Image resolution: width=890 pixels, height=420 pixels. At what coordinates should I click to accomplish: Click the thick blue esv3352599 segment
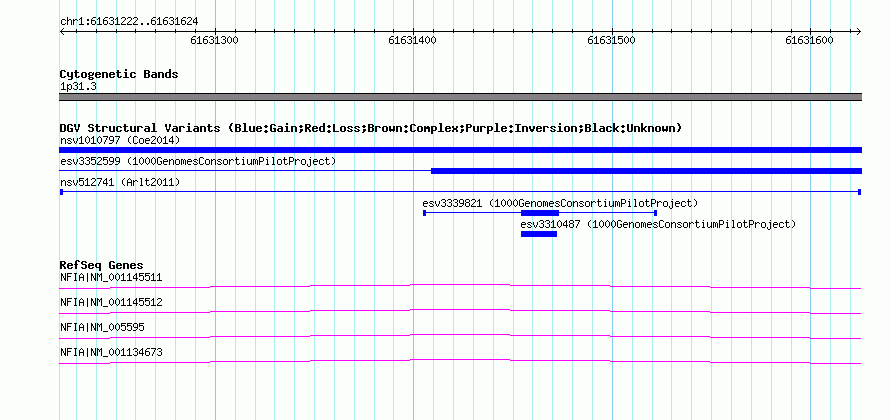click(x=646, y=171)
